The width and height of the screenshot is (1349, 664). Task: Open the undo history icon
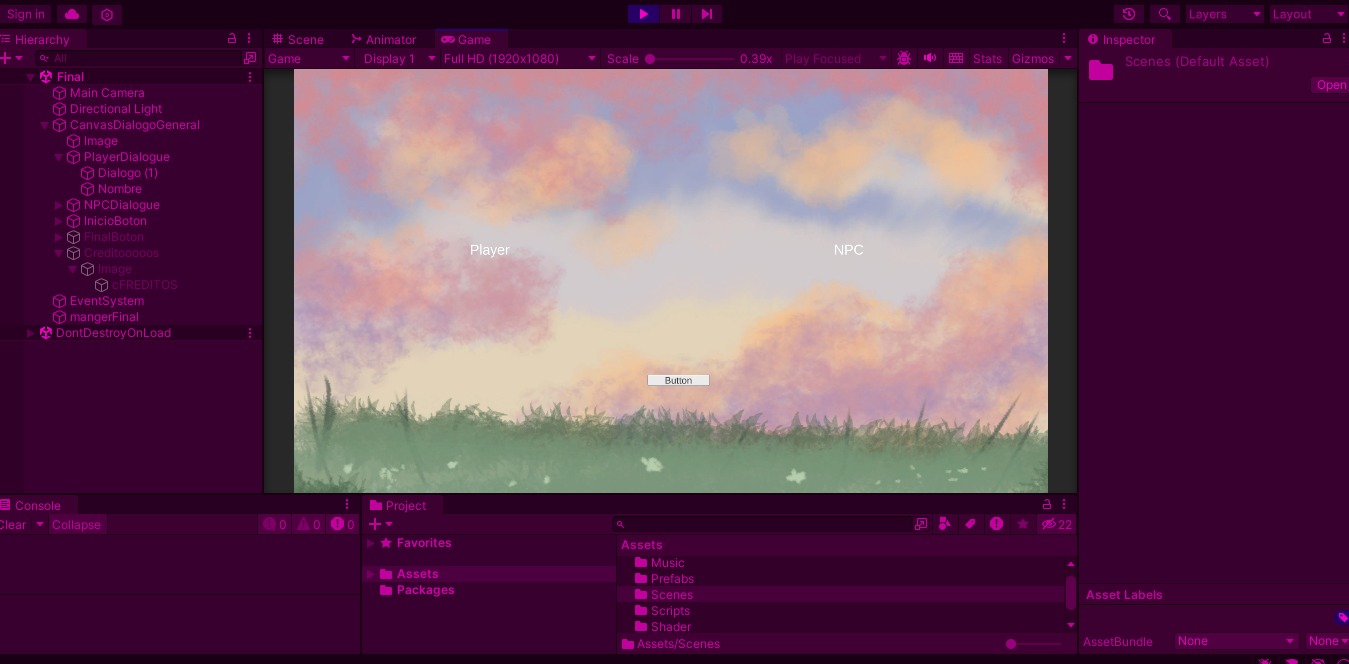[1129, 14]
